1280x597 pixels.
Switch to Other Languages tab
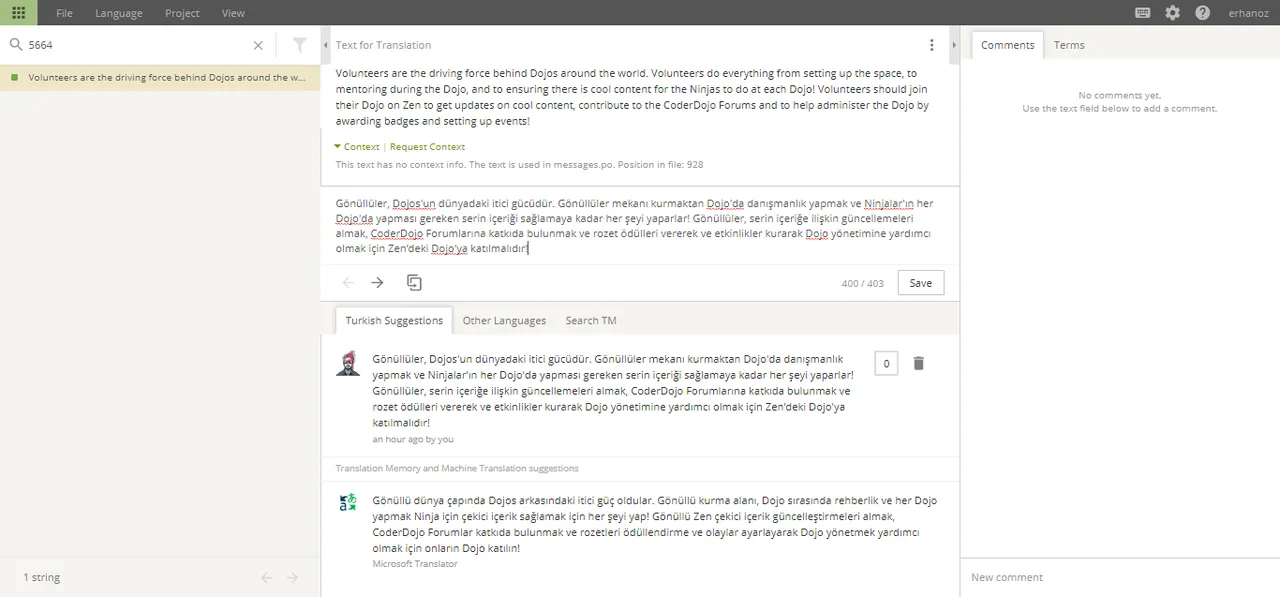click(504, 321)
